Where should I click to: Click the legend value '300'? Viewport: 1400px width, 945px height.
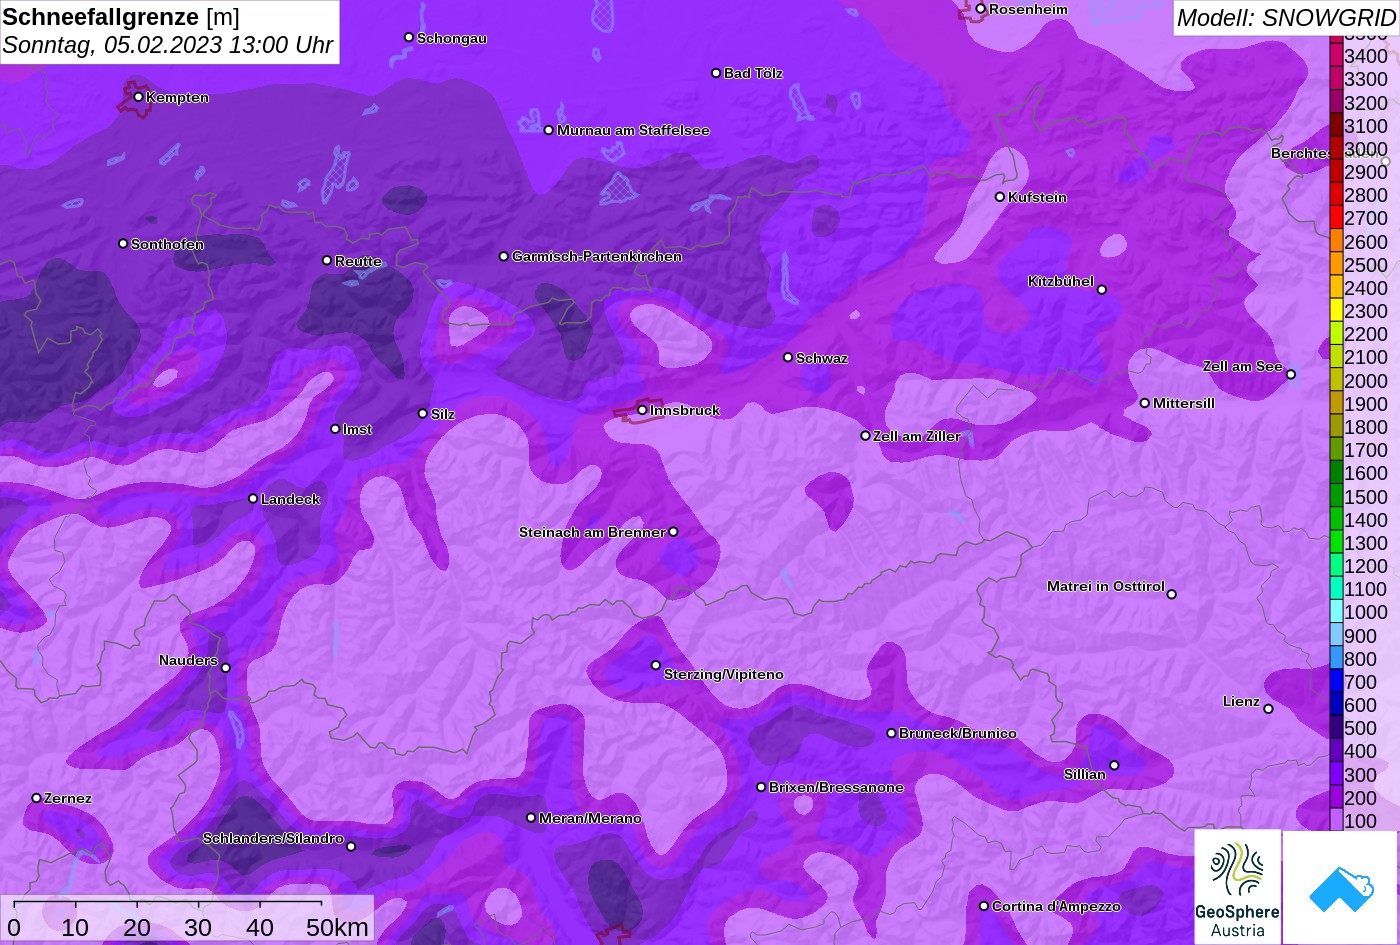tap(1360, 775)
